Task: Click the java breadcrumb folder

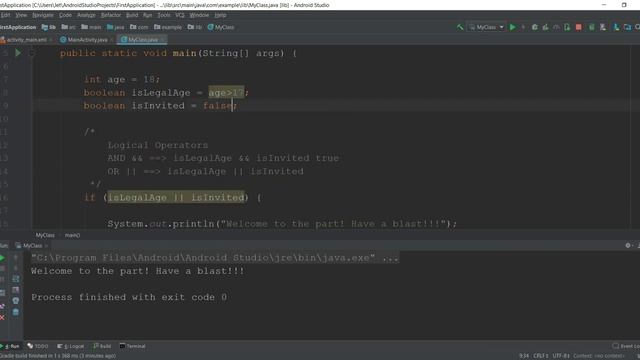Action: click(x=116, y=27)
